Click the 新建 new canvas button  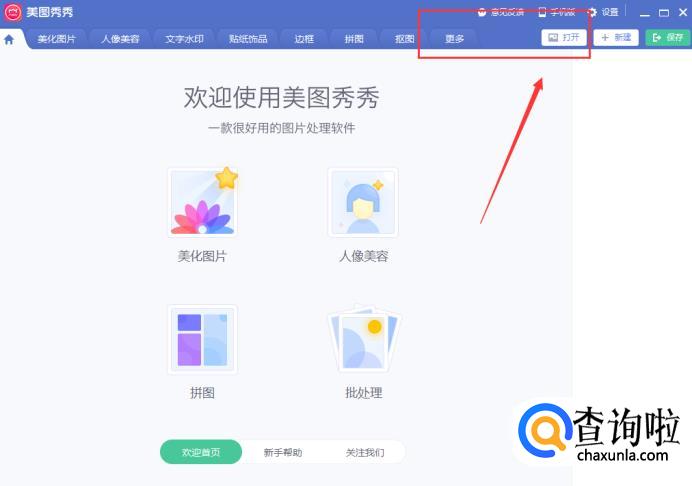click(x=616, y=38)
